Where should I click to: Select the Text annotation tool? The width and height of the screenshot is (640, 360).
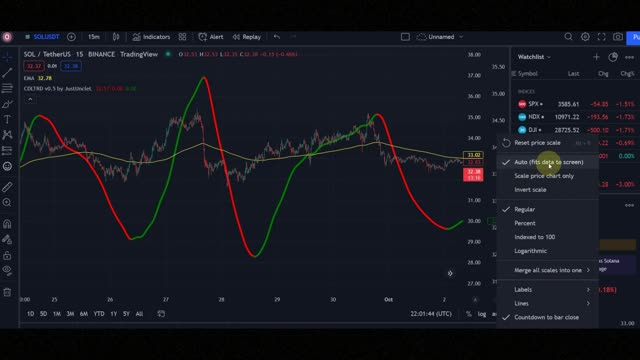7,119
